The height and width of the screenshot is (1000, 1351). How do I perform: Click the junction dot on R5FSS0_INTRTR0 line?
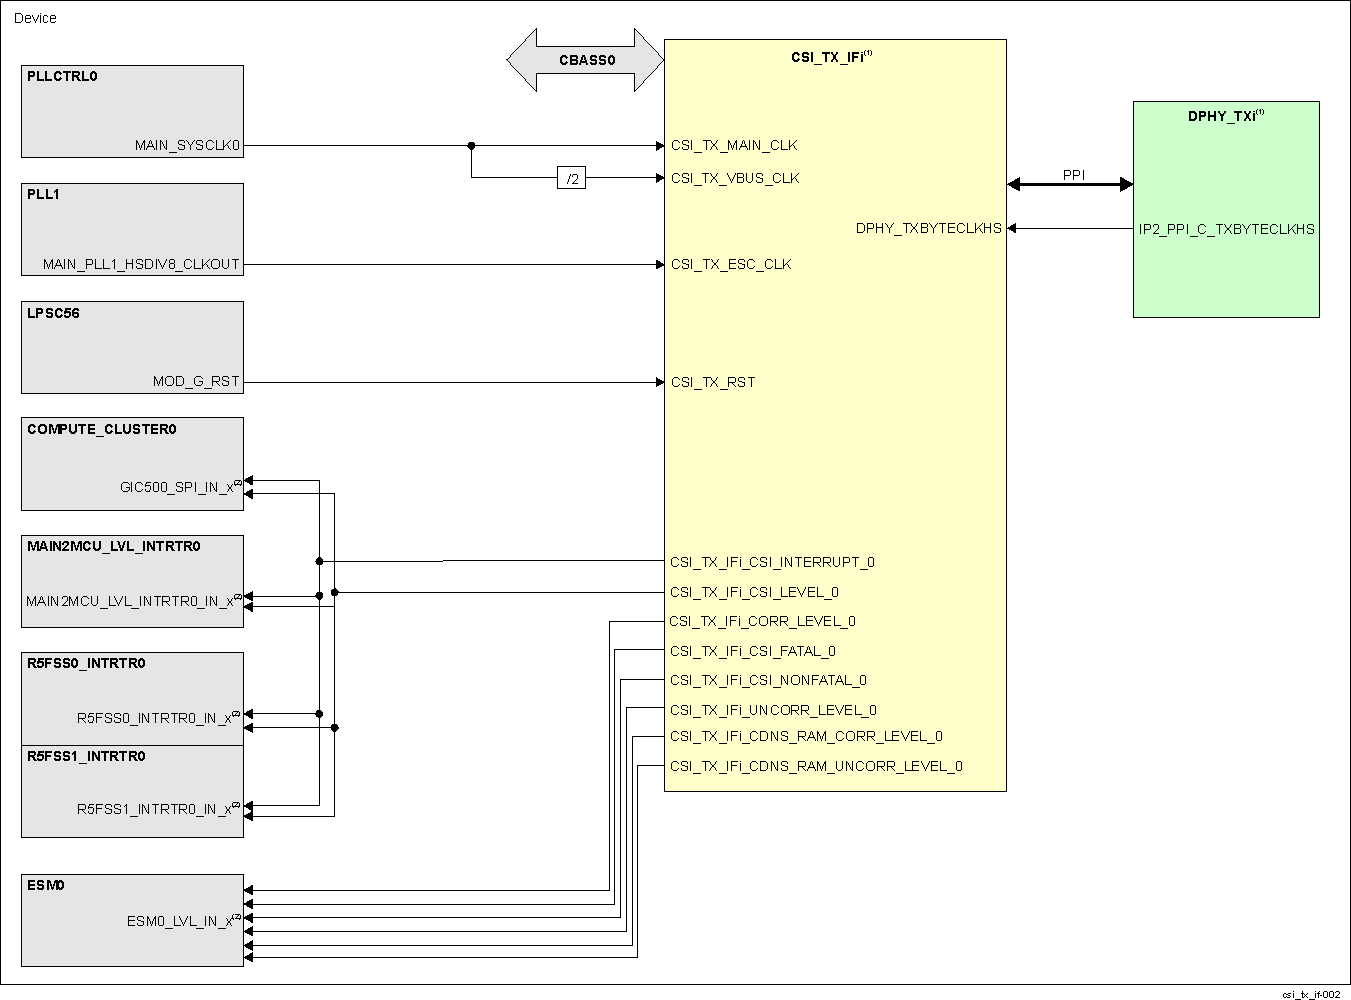point(320,715)
